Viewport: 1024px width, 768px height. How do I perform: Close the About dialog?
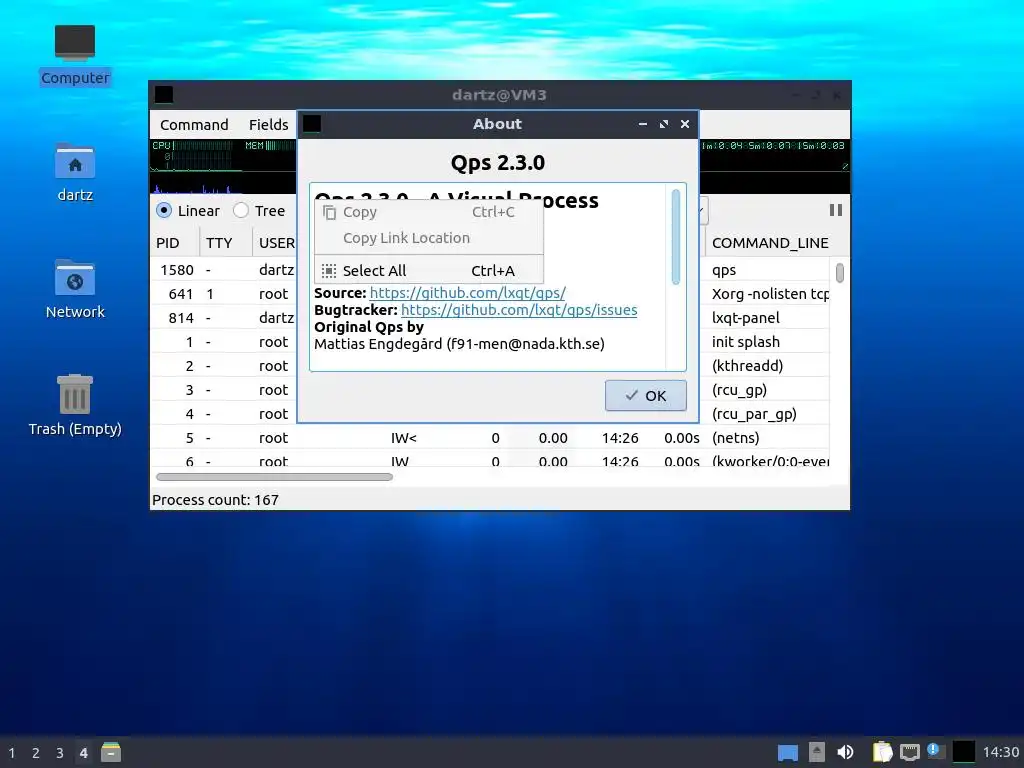[x=685, y=124]
